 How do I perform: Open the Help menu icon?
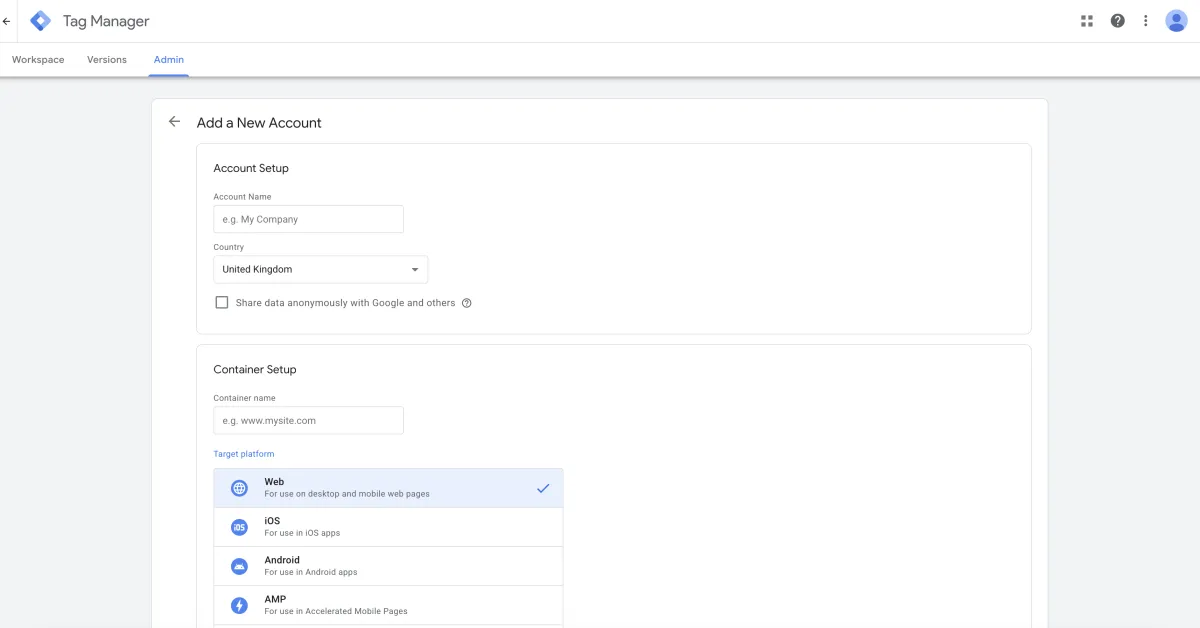click(1118, 21)
